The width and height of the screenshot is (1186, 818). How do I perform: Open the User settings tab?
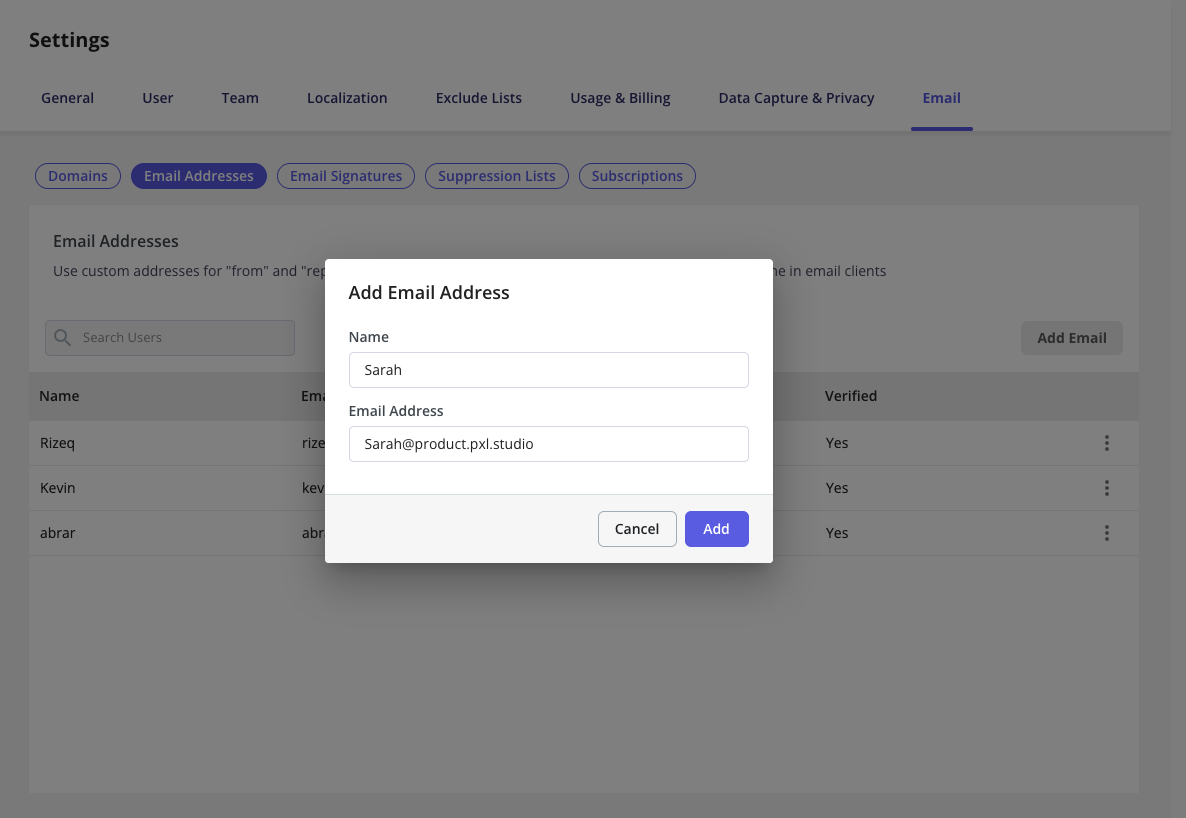click(x=157, y=98)
